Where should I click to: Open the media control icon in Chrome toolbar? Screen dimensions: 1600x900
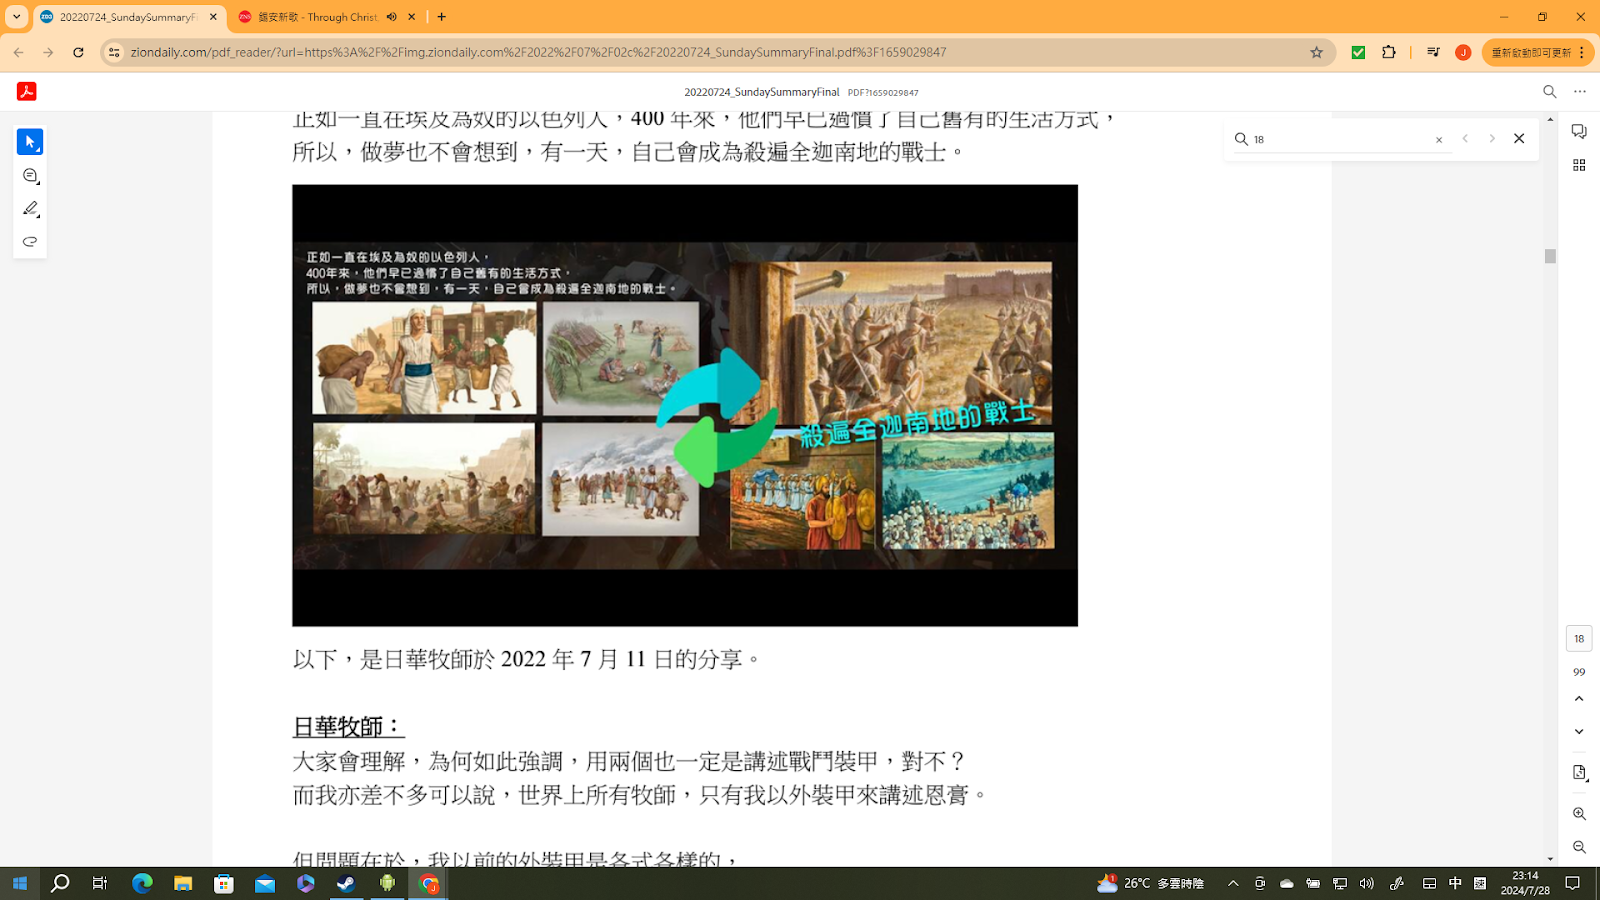click(x=1433, y=52)
